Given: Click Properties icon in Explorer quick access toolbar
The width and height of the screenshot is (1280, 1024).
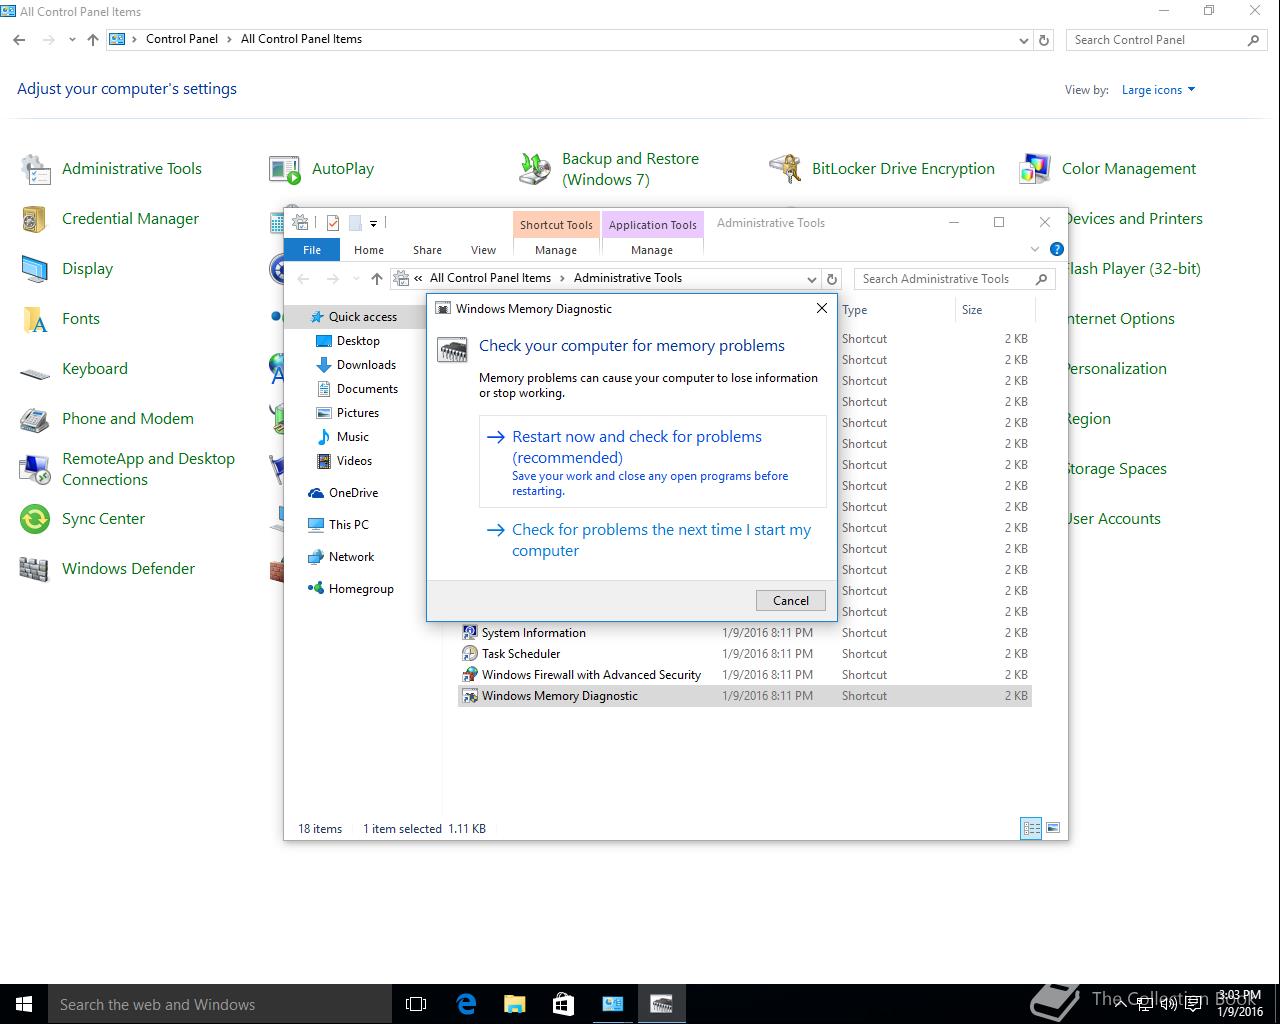Looking at the screenshot, I should tap(333, 223).
